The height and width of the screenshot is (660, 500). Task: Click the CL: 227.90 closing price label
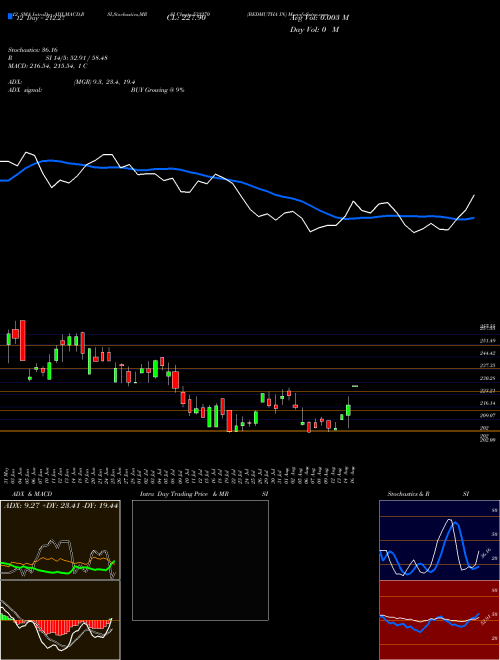click(x=186, y=18)
